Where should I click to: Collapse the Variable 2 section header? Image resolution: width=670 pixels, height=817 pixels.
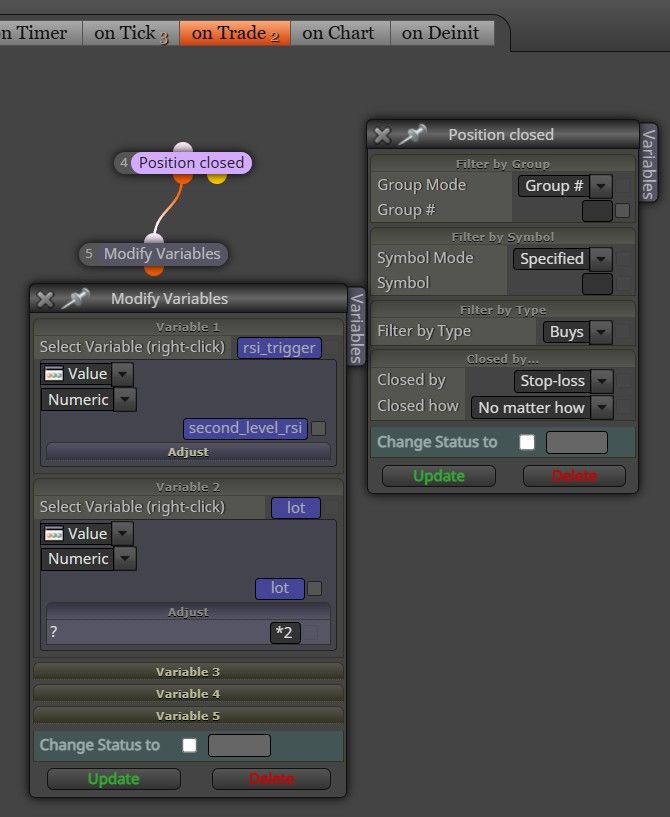(x=188, y=487)
